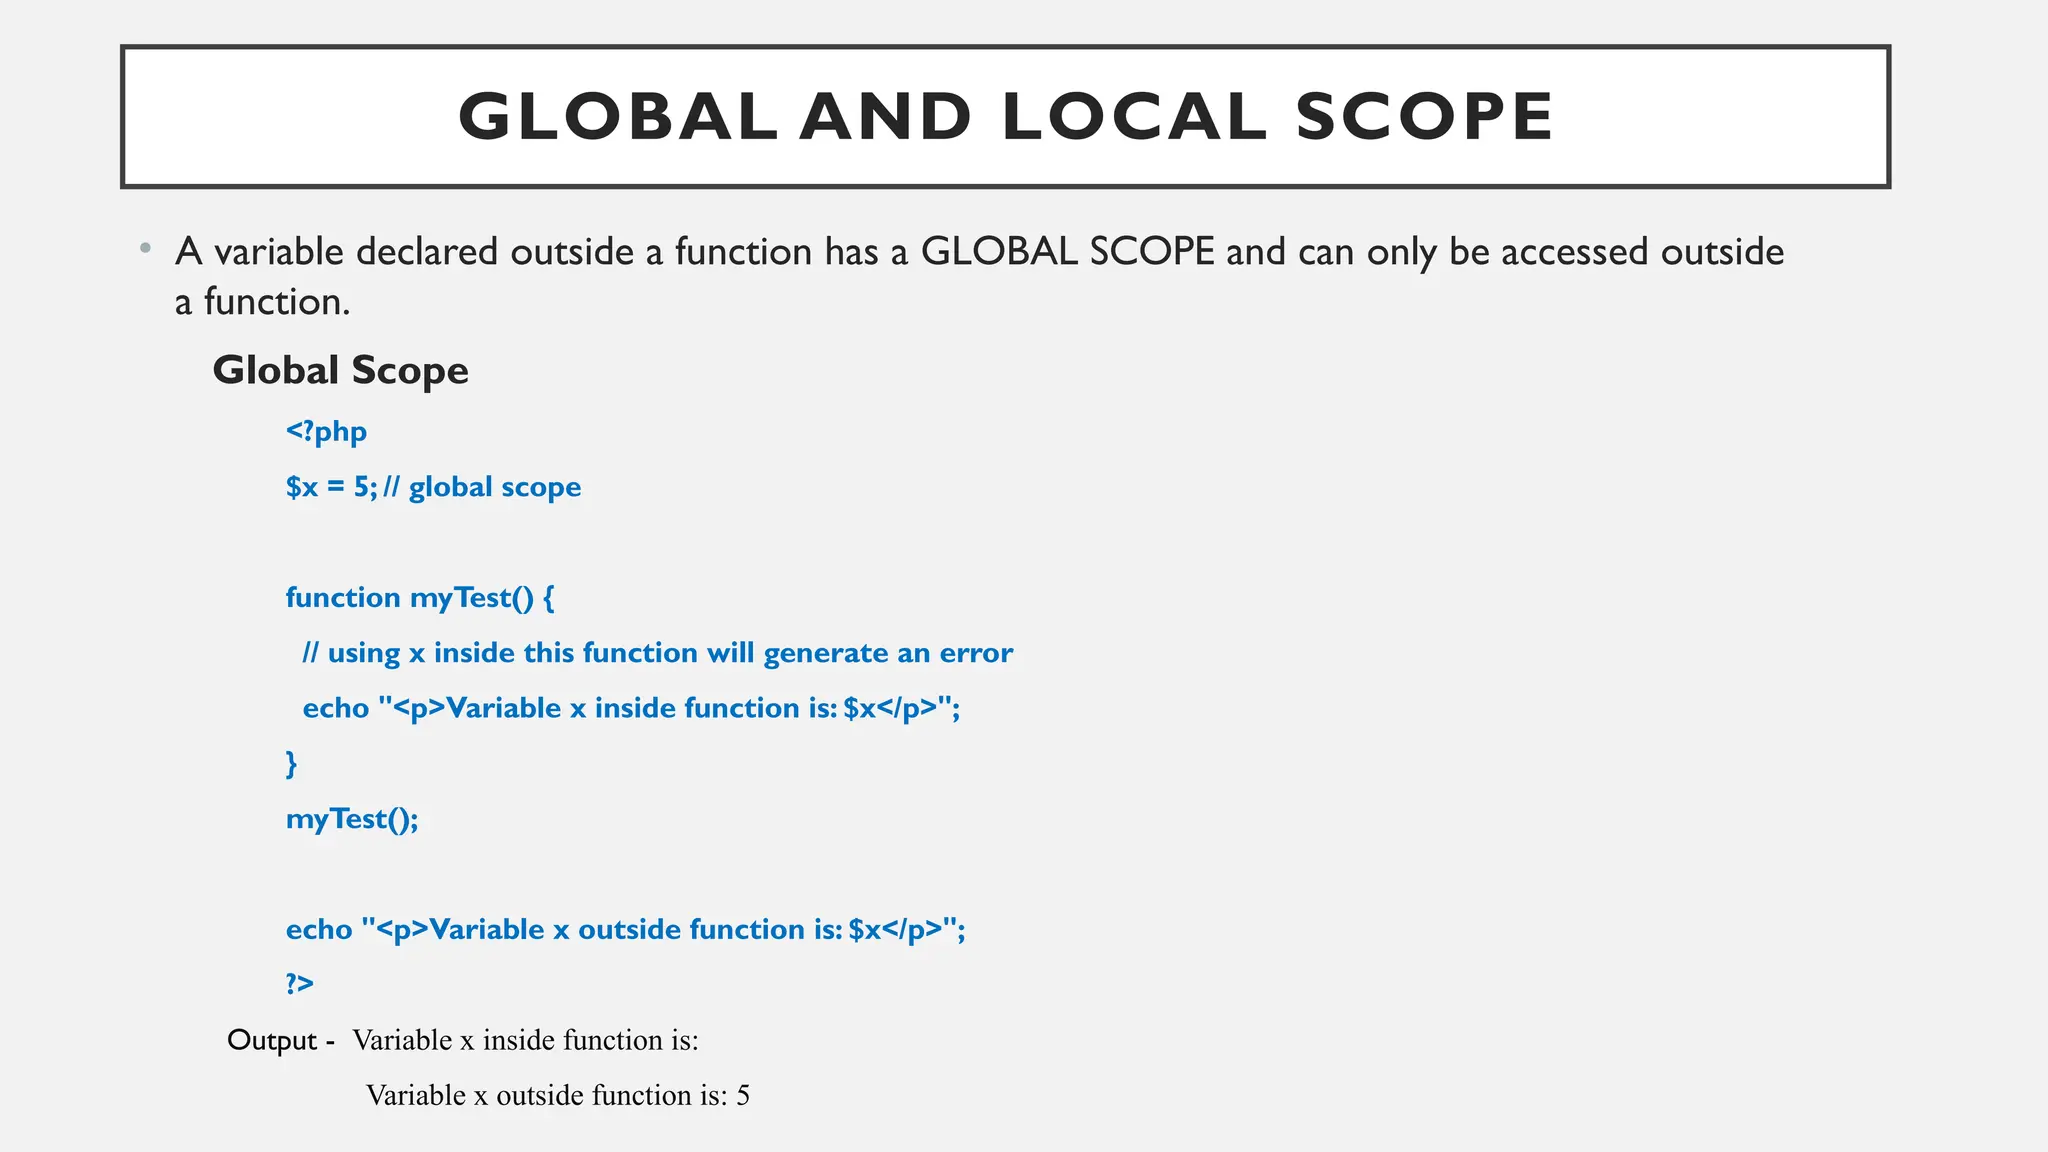This screenshot has width=2048, height=1152.
Task: Click the bullet text about GLOBAL SCOPE variable
Action: coord(979,276)
